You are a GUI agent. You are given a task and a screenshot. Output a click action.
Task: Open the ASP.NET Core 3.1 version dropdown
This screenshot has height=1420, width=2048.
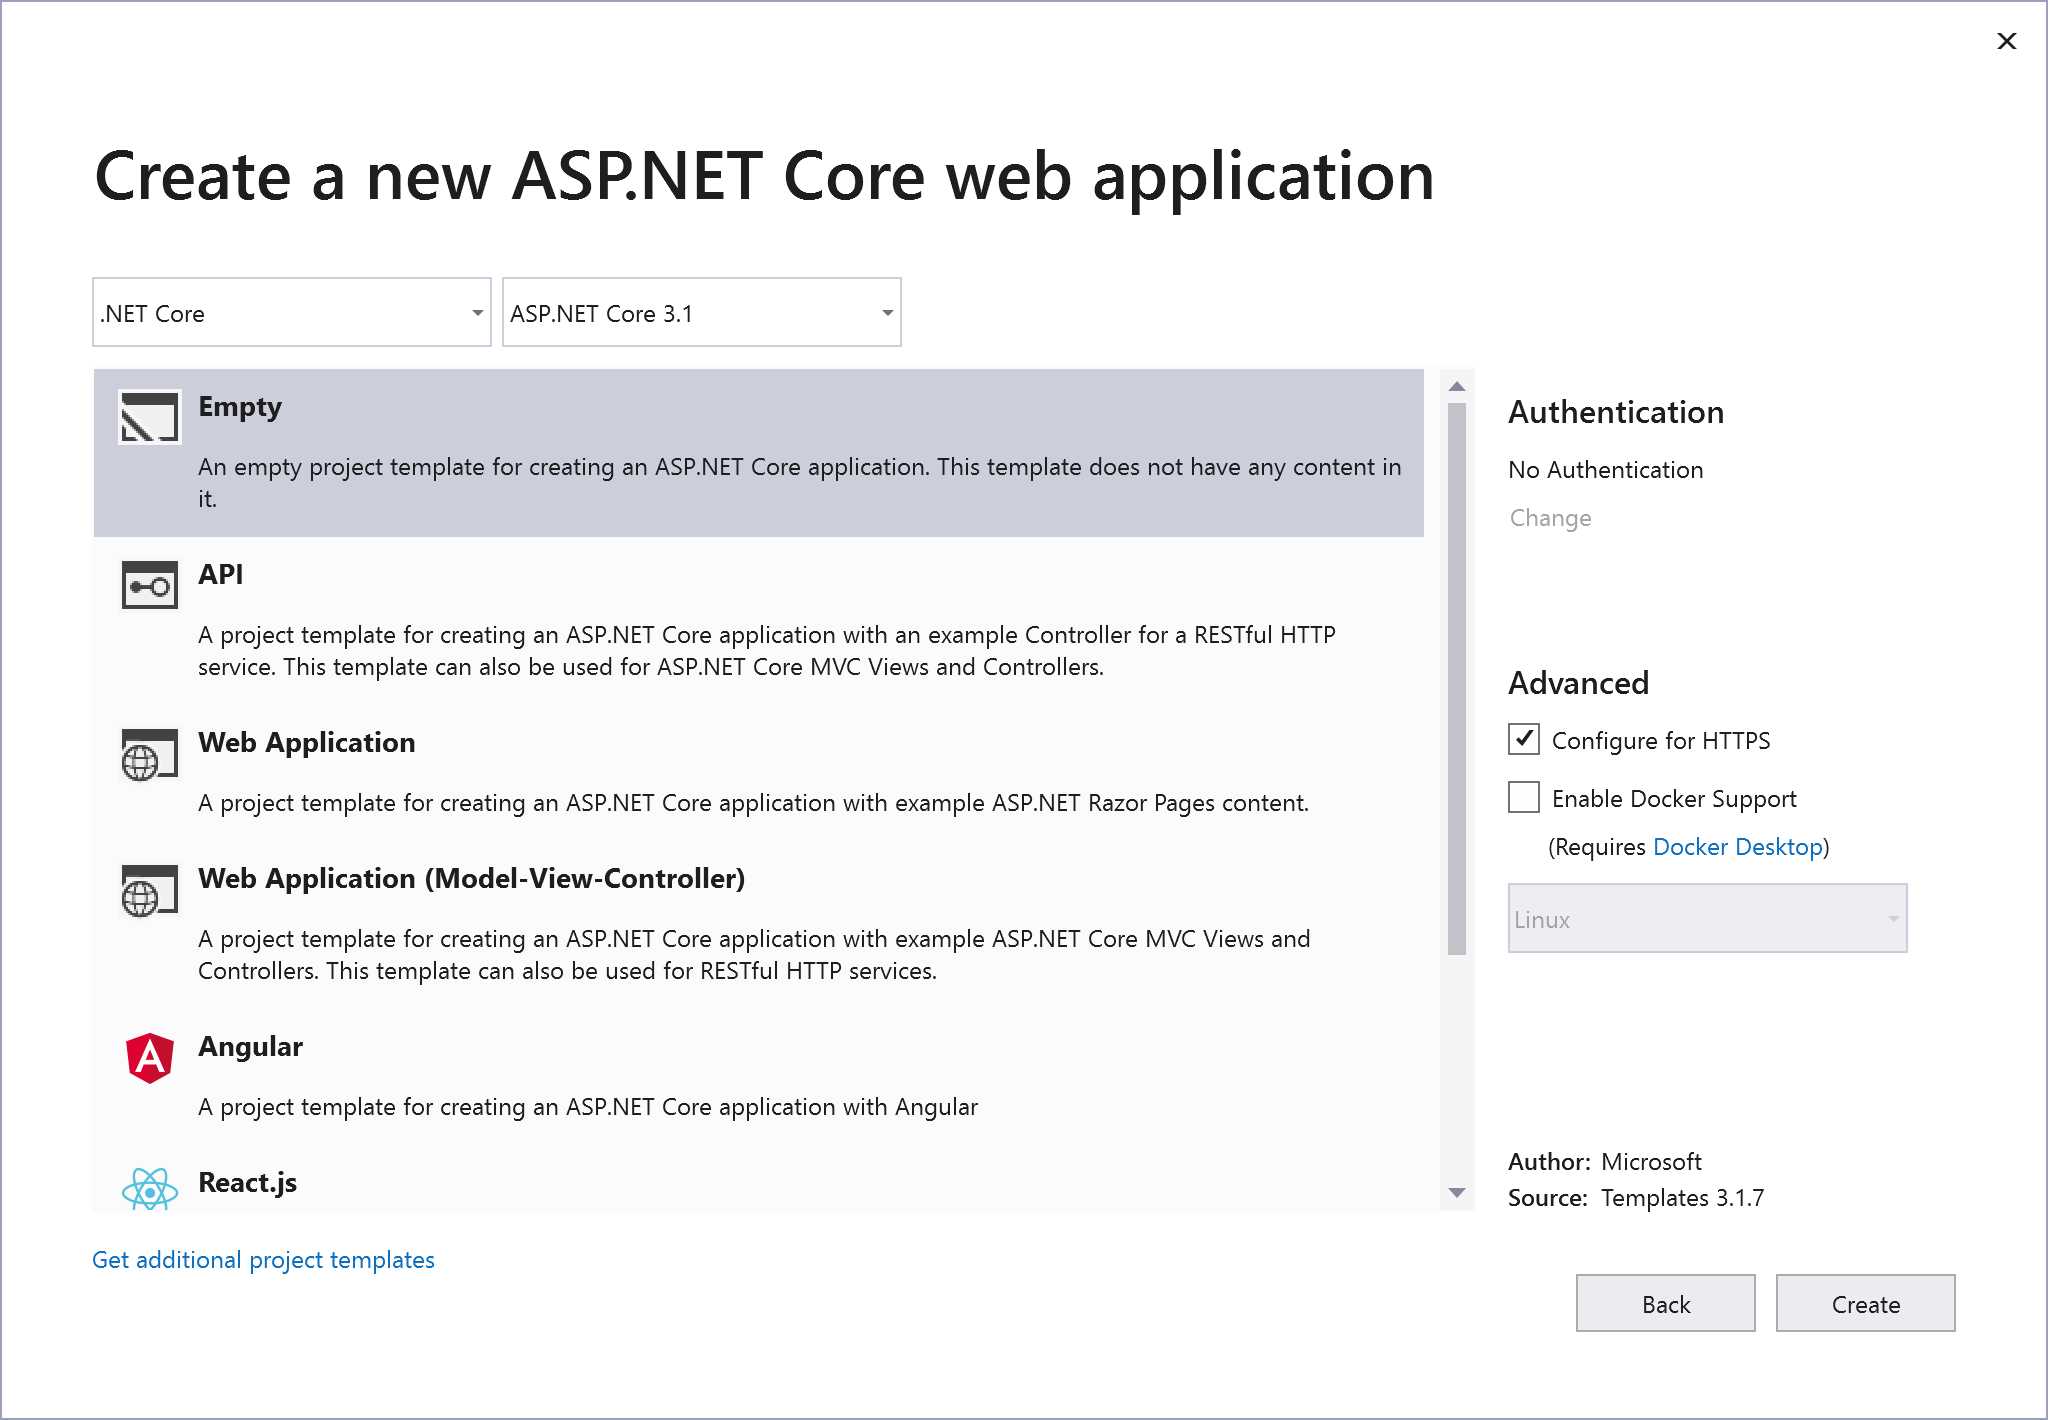pyautogui.click(x=701, y=313)
